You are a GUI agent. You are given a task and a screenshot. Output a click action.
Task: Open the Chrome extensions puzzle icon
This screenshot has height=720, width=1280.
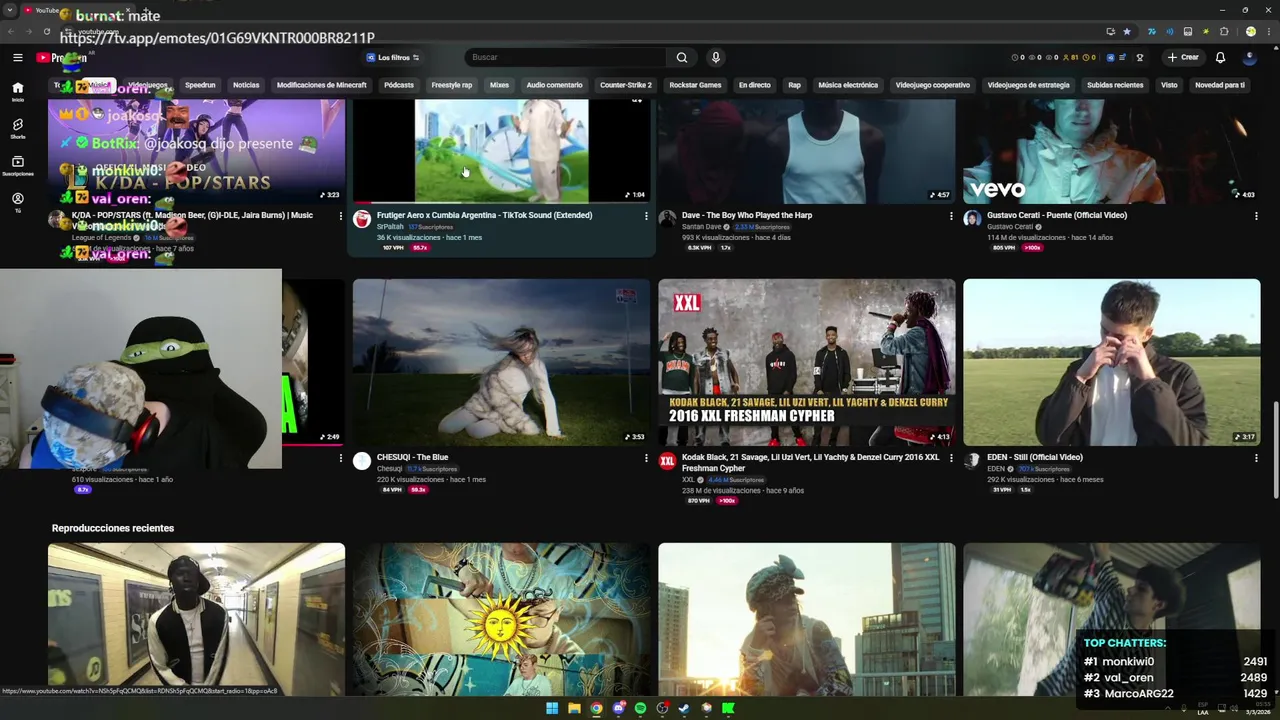pyautogui.click(x=1223, y=31)
